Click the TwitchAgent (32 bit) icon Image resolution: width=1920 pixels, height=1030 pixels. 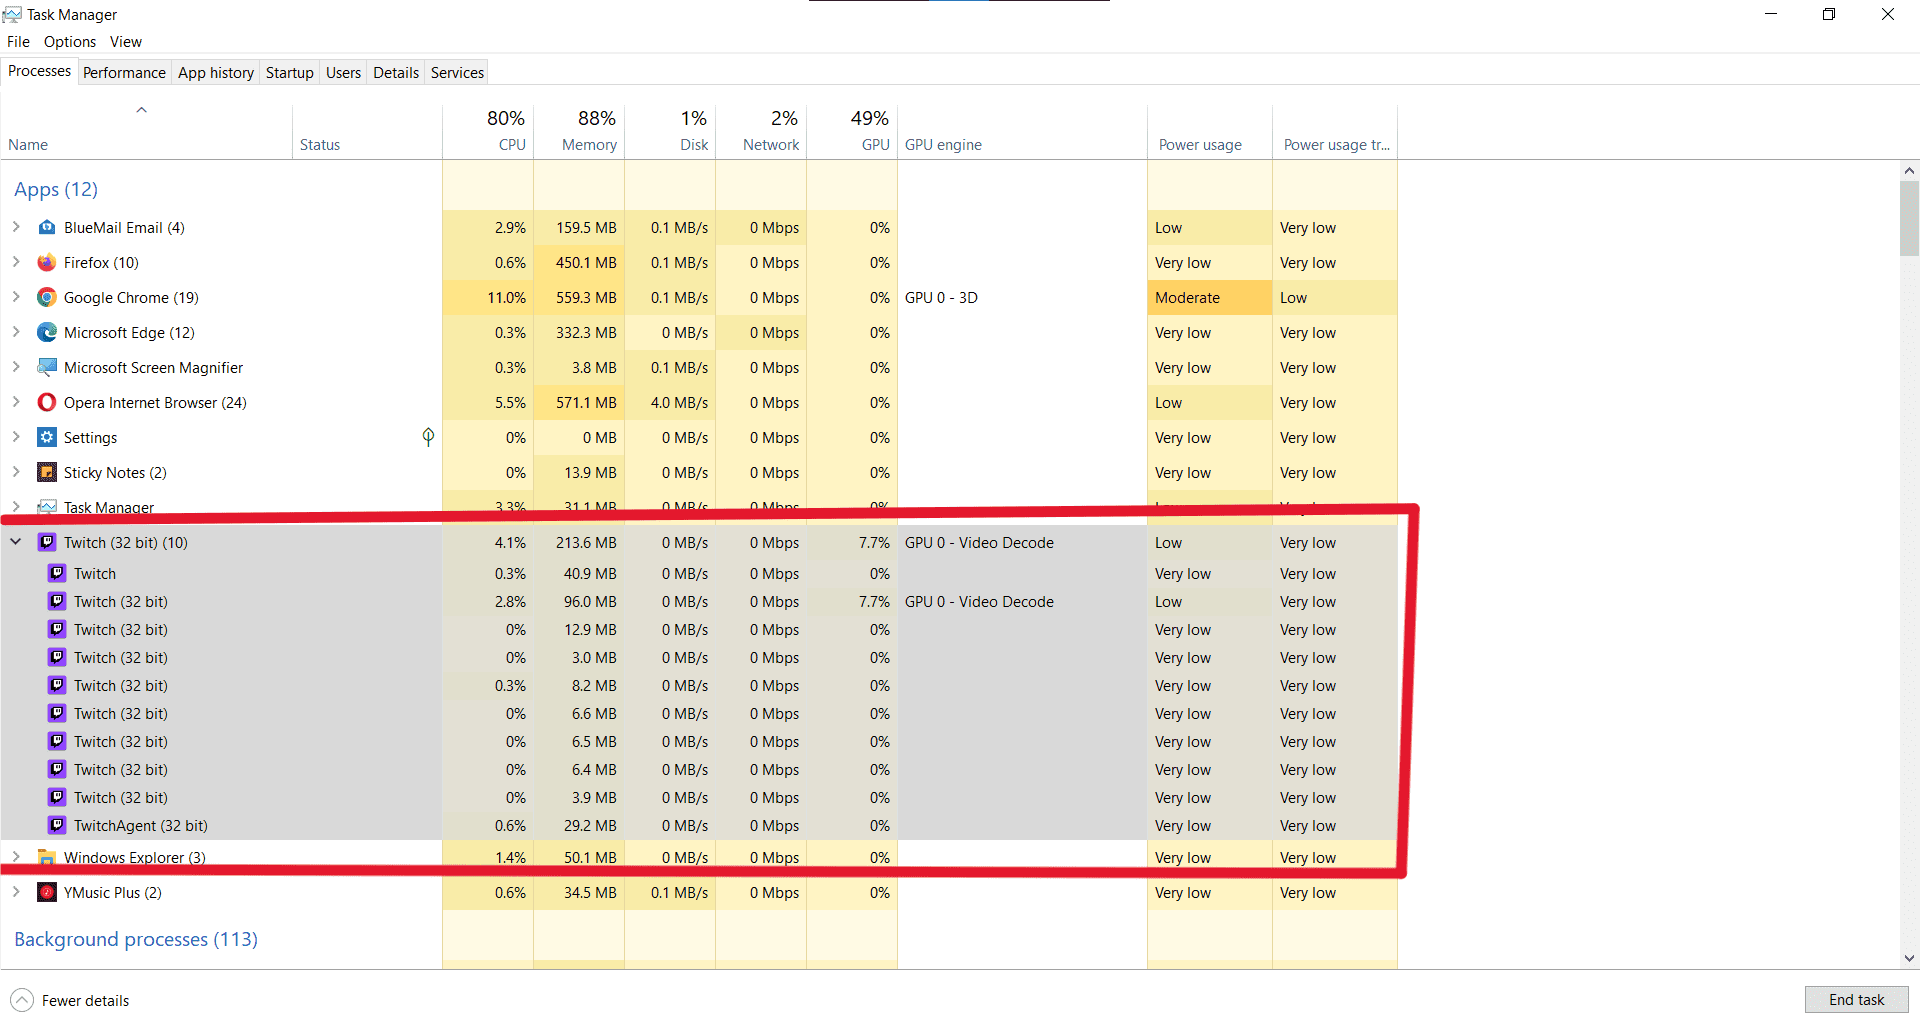point(57,826)
